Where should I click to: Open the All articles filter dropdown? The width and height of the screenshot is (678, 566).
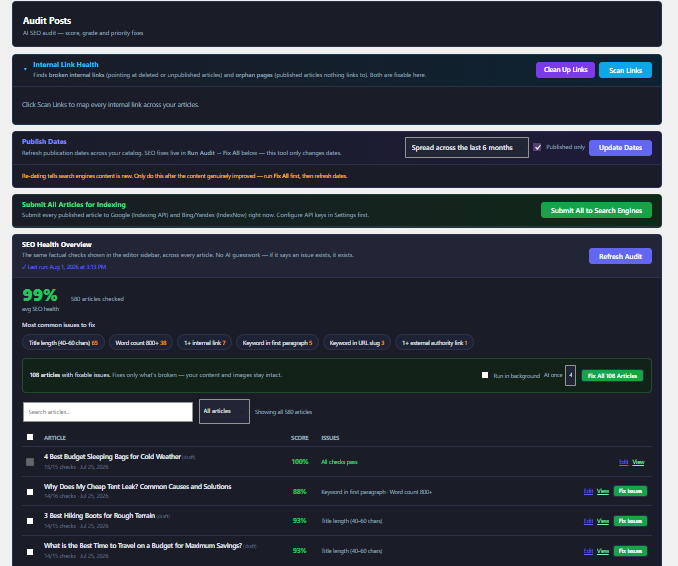pyautogui.click(x=224, y=411)
